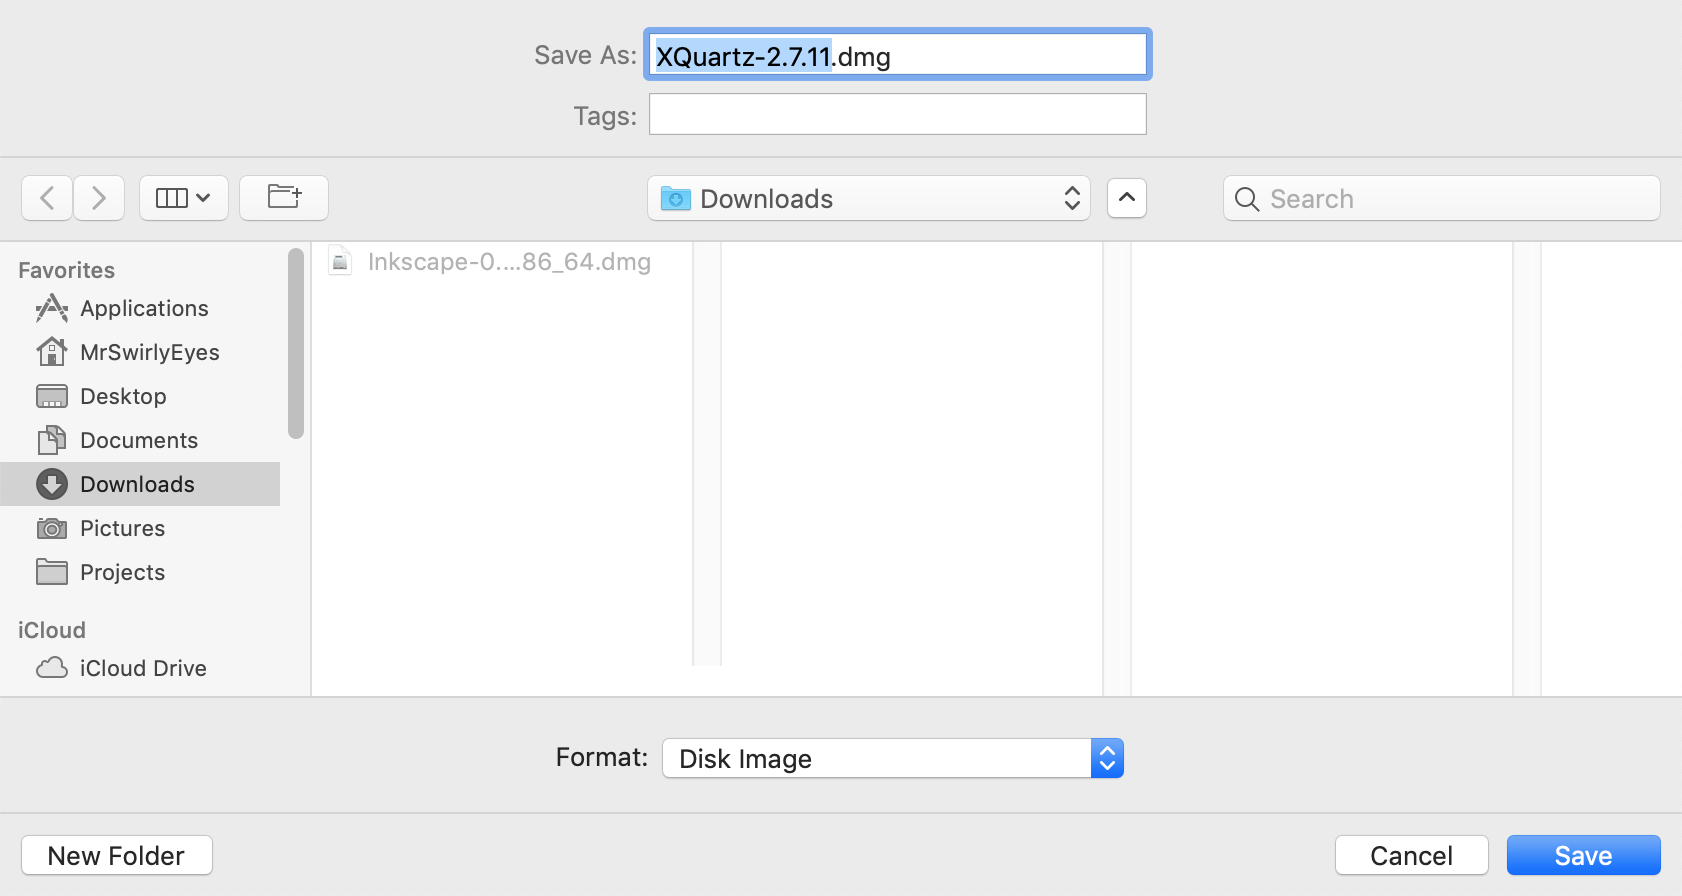Select Pictures in the sidebar
Image resolution: width=1682 pixels, height=896 pixels.
122,529
